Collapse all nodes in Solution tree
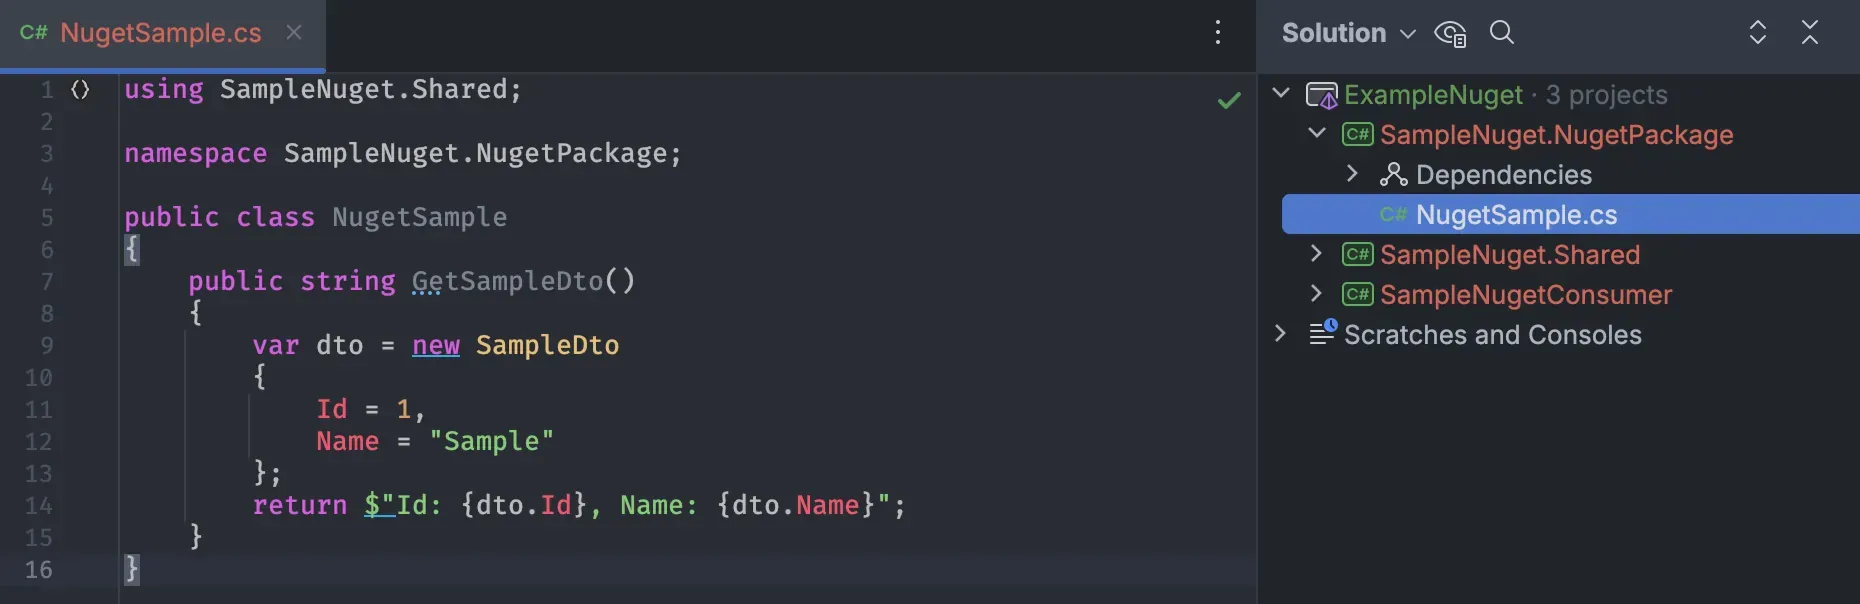Viewport: 1860px width, 604px height. coord(1810,32)
